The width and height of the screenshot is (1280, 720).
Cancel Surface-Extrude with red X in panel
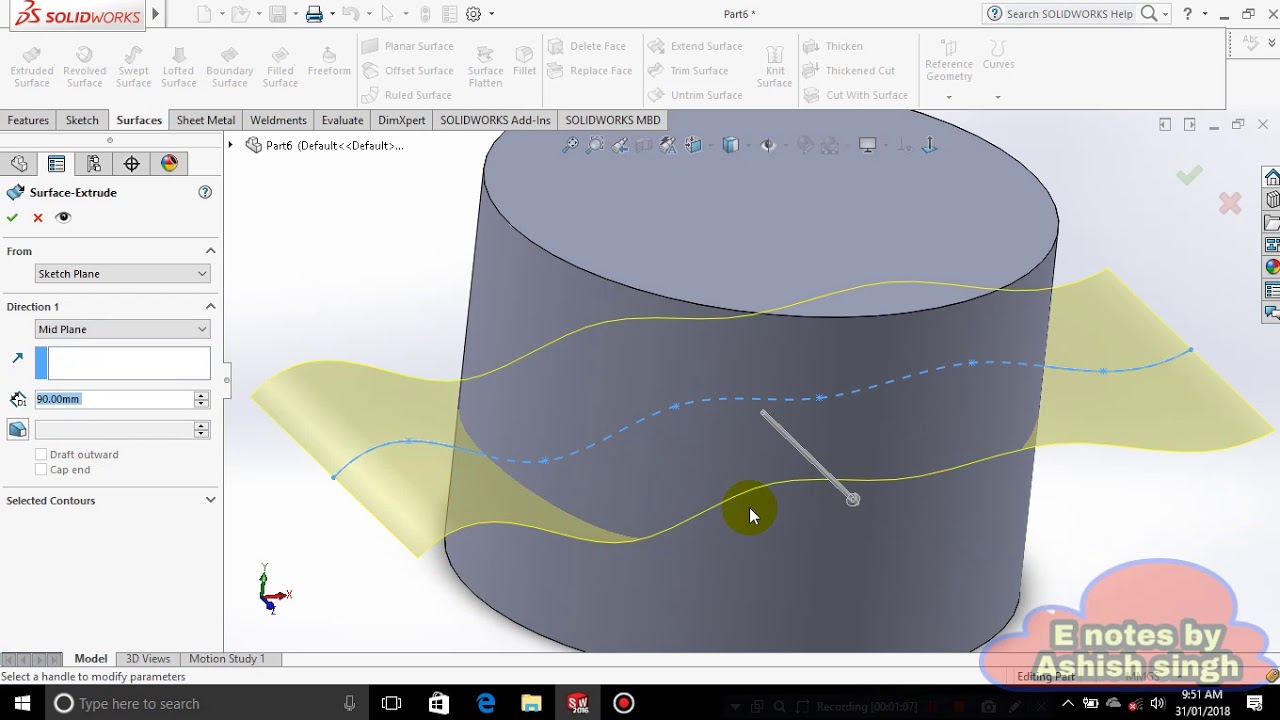click(x=38, y=217)
